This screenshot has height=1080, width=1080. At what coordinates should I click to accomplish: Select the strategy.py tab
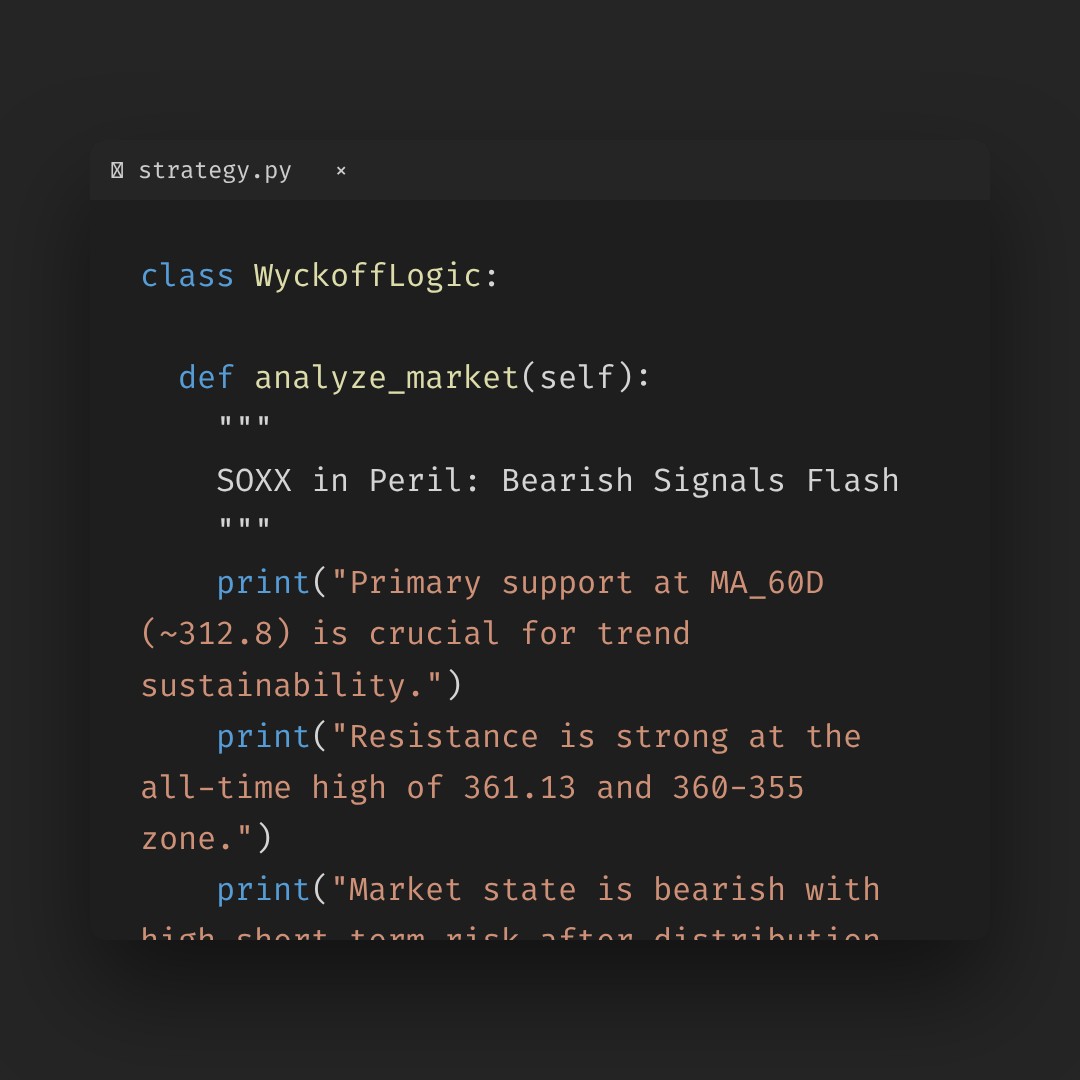(214, 171)
